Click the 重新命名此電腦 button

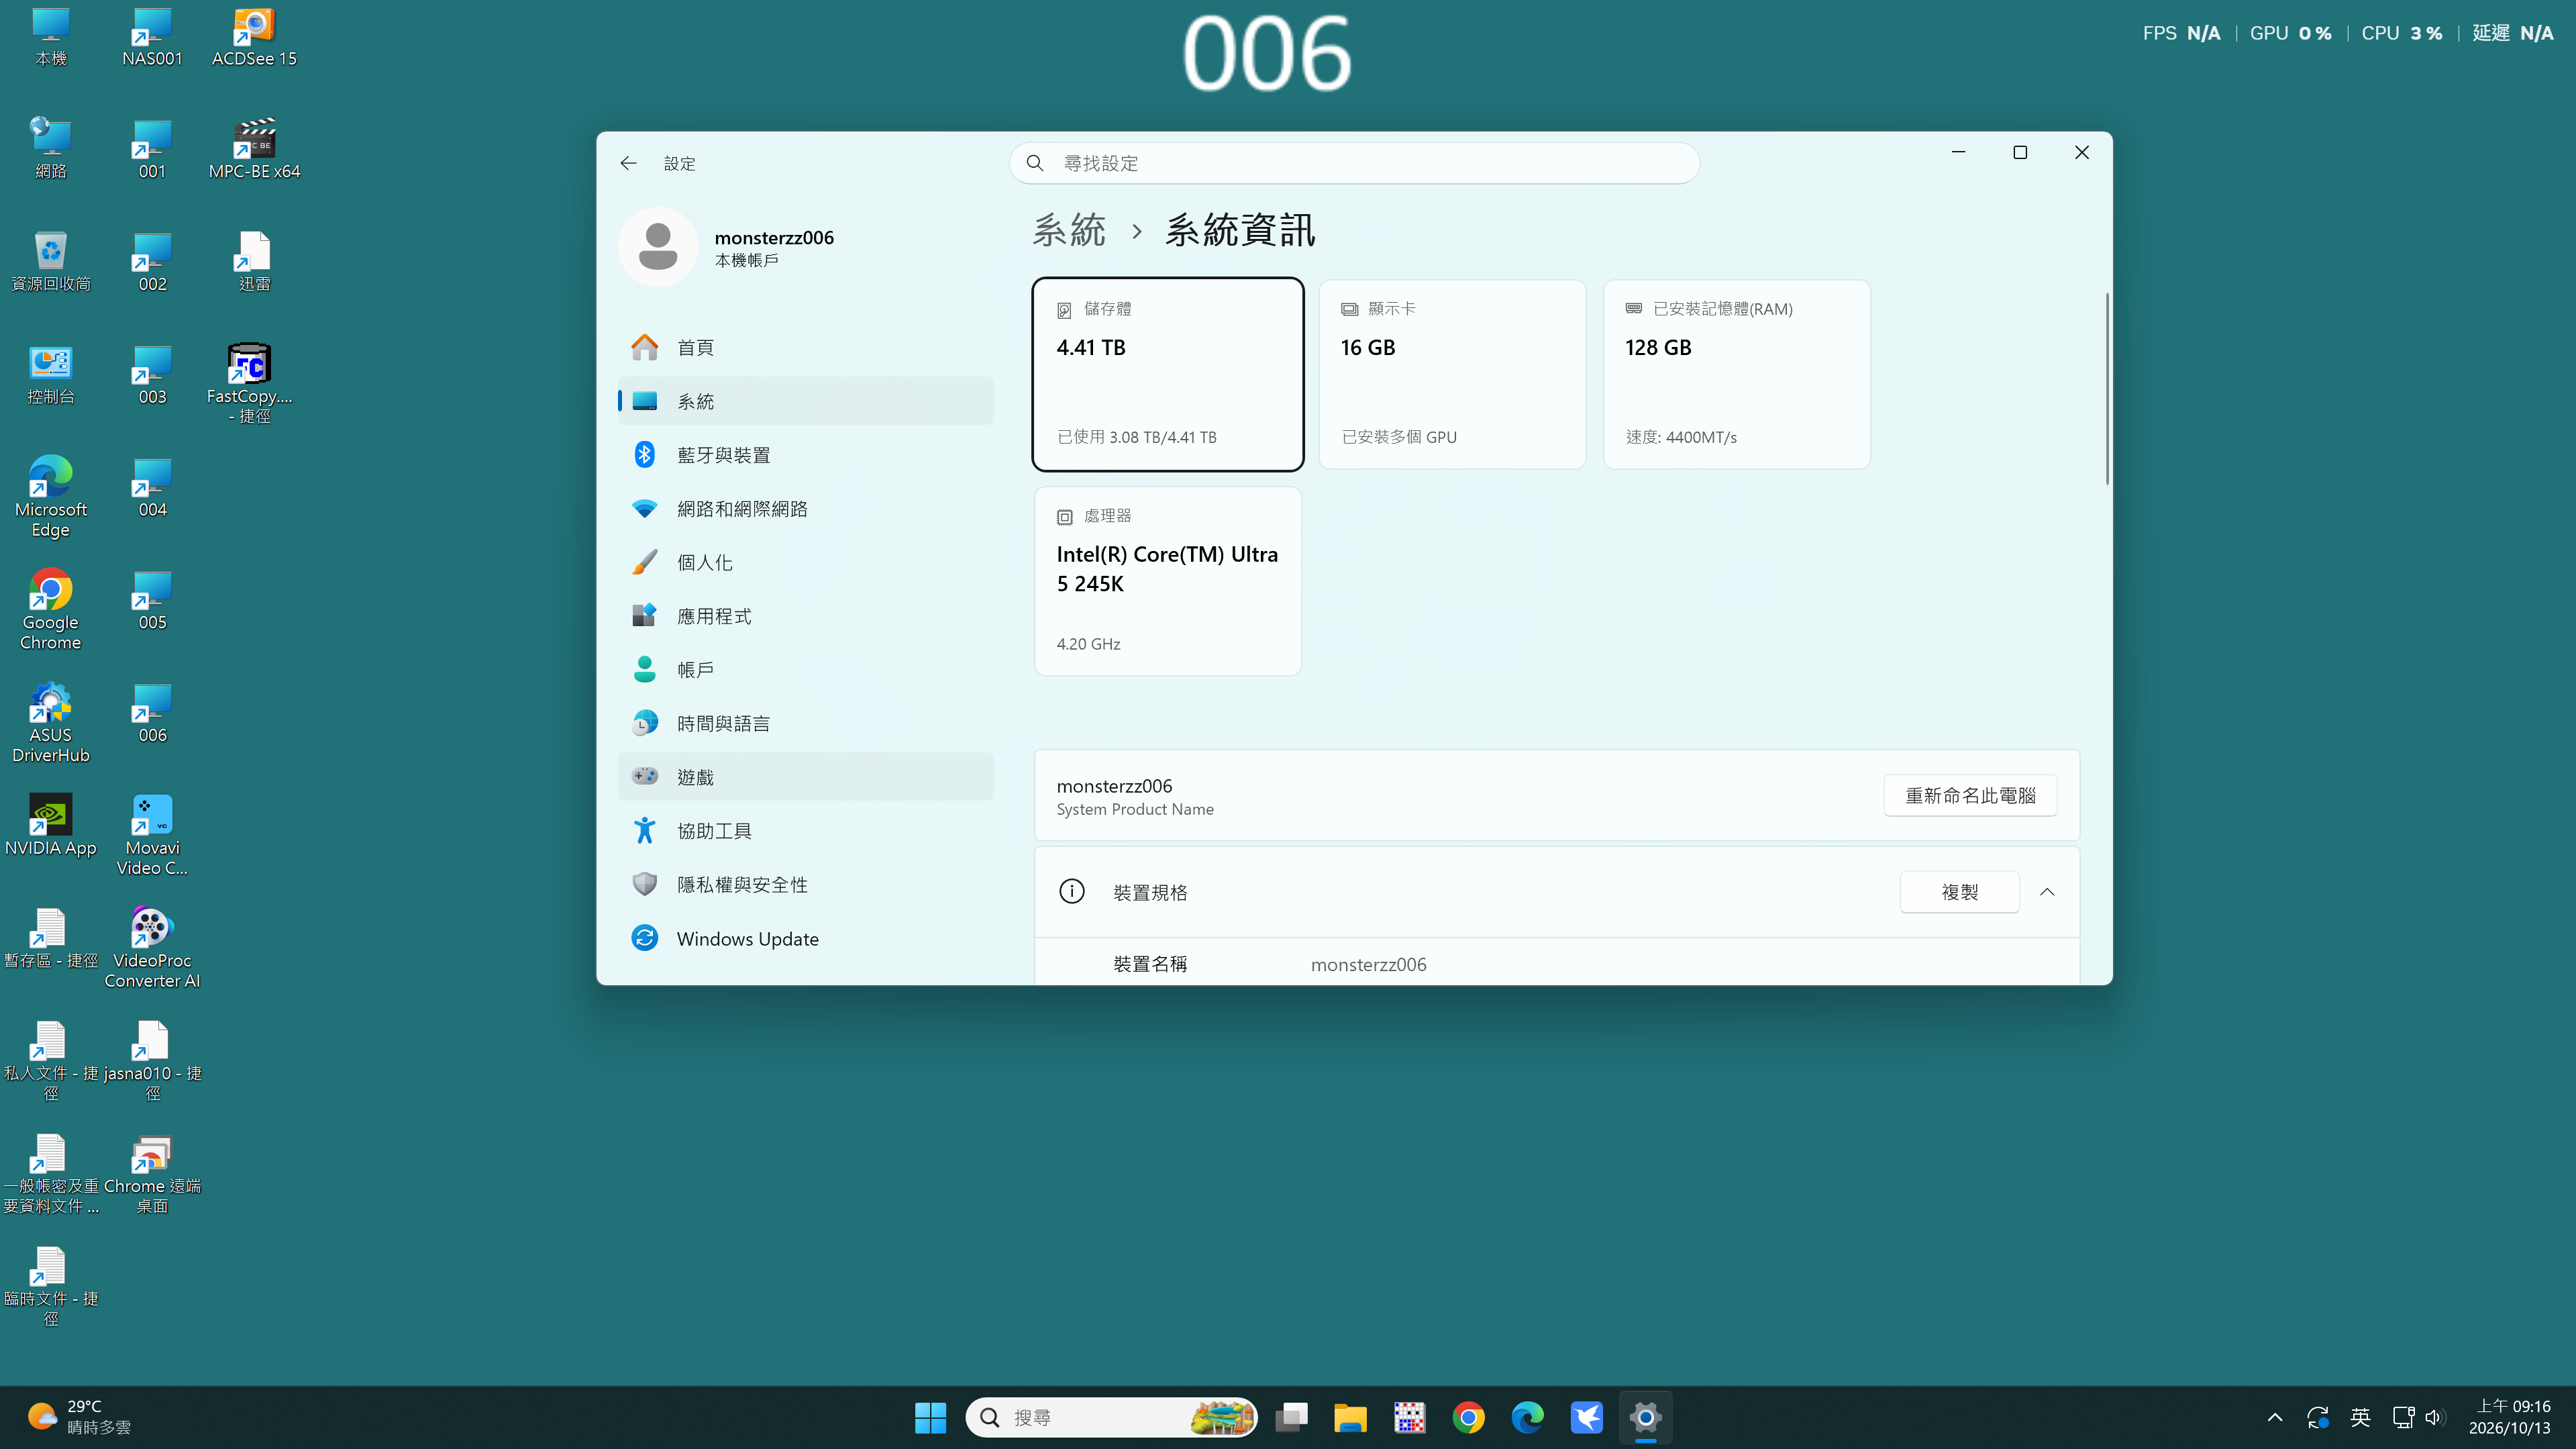coord(1970,795)
